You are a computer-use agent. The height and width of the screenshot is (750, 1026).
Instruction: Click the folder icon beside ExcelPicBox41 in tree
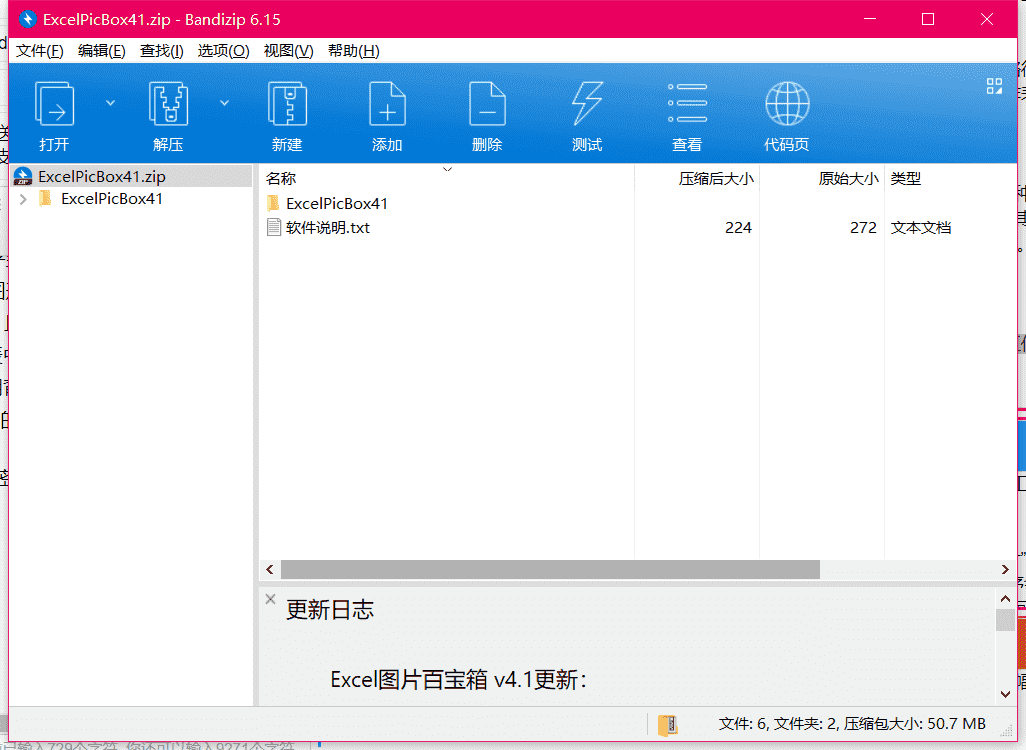[45, 198]
